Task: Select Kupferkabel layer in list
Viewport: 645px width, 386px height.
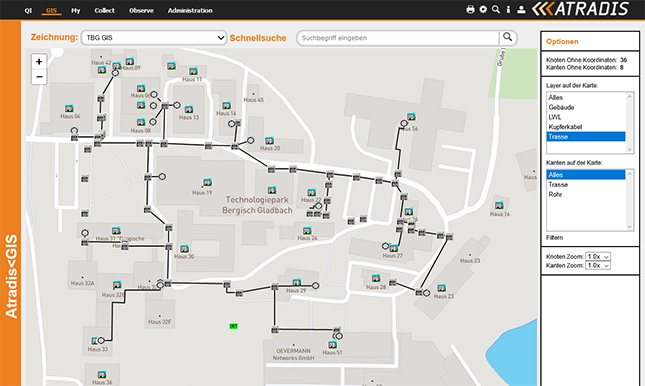Action: tap(586, 127)
